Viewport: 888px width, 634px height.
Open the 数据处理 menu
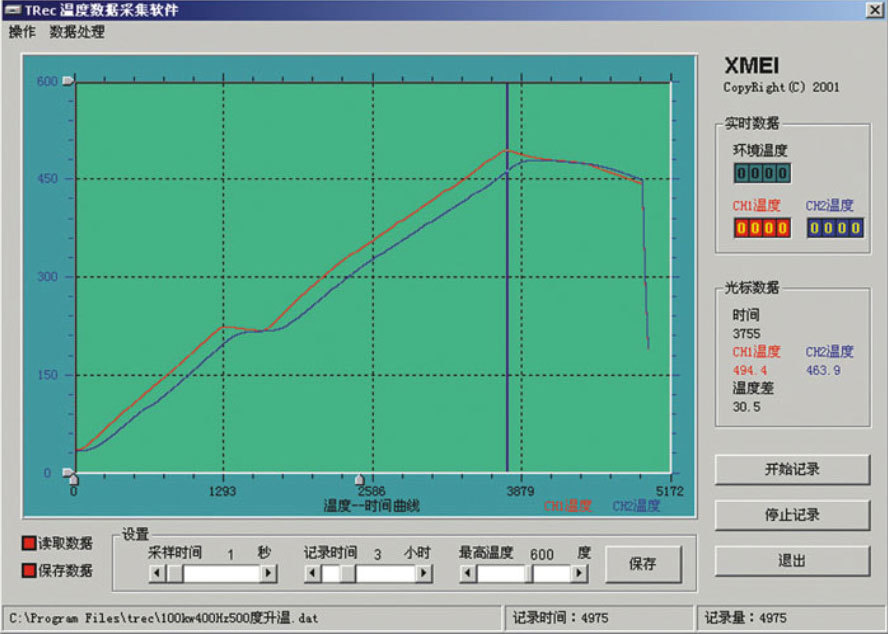[76, 32]
